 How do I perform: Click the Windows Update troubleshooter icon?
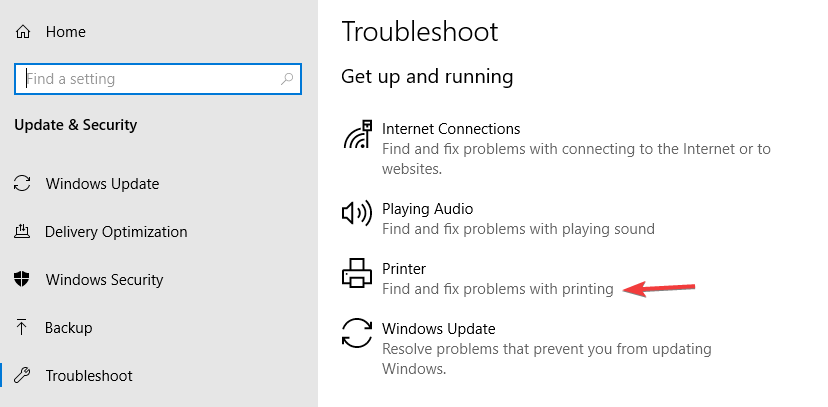[x=358, y=333]
